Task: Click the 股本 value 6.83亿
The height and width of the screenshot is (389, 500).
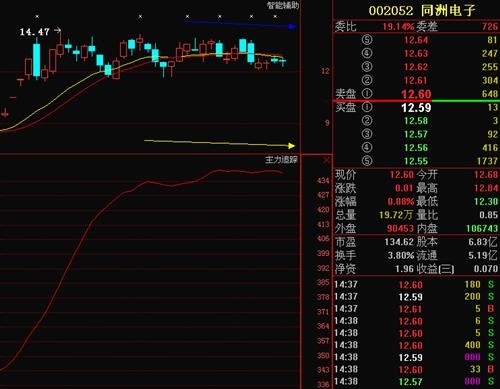Action: [x=483, y=242]
